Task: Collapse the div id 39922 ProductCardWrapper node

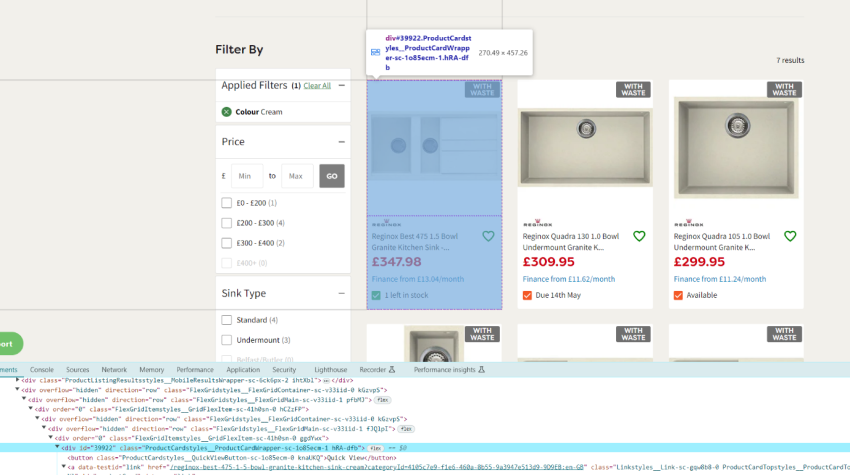Action: click(x=57, y=448)
